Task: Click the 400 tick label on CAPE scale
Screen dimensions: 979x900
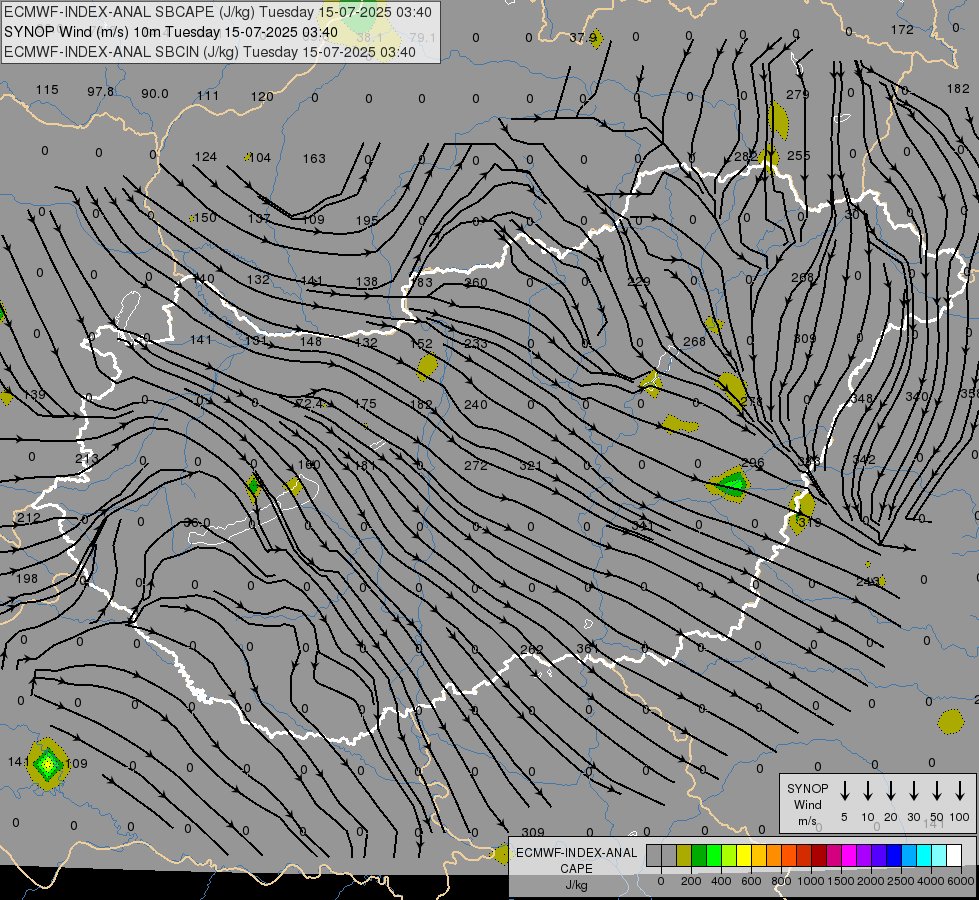Action: click(721, 881)
